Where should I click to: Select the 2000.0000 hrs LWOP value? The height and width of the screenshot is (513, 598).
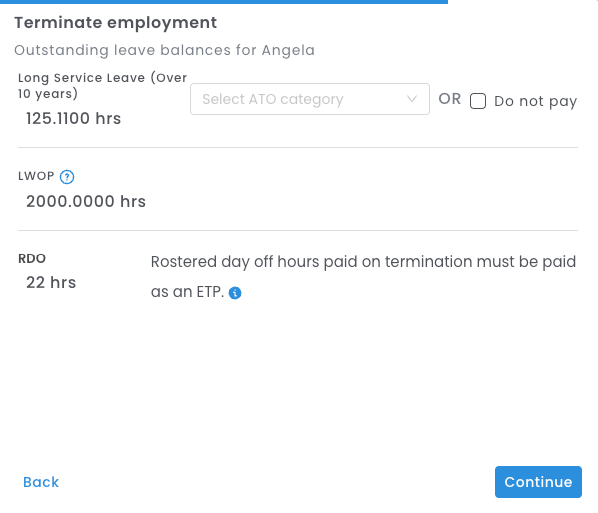(x=86, y=201)
